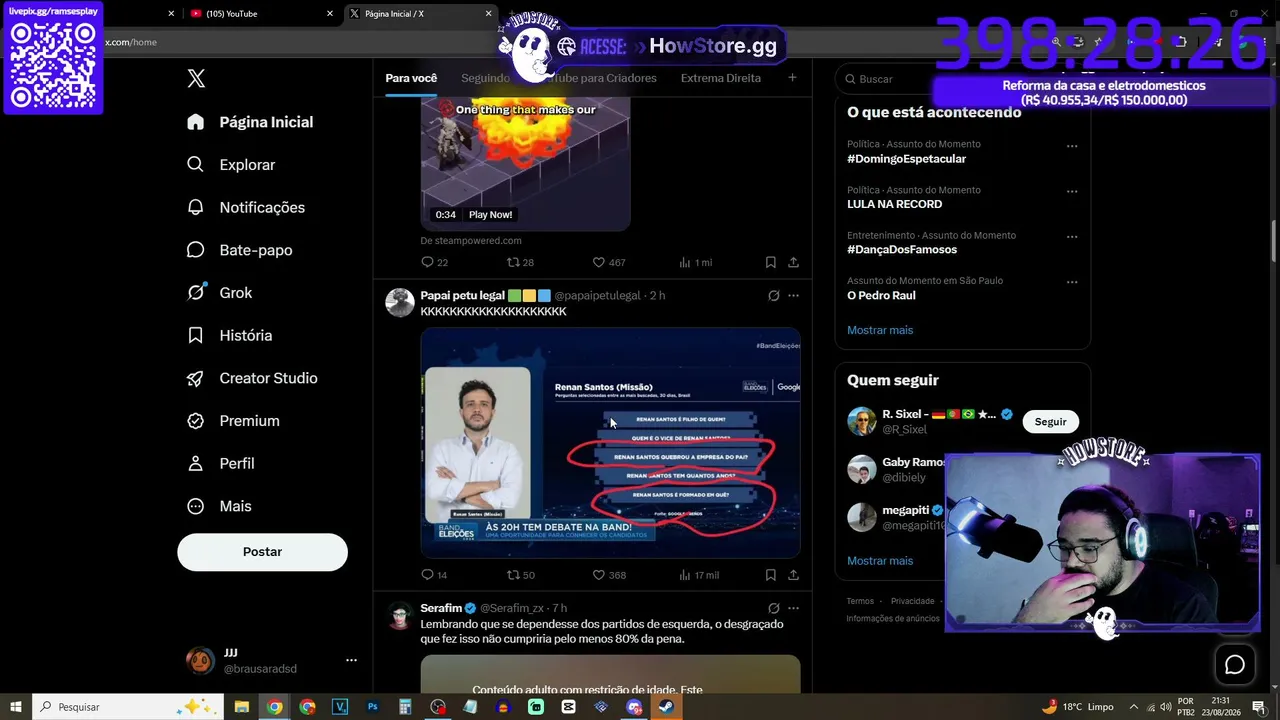Open more options for LULA NA RECORD
The height and width of the screenshot is (720, 1280).
[x=1071, y=191]
